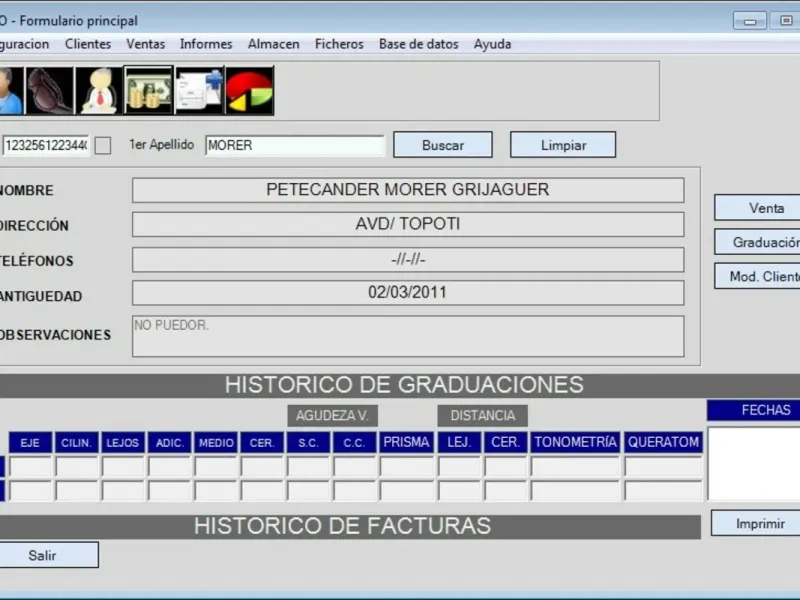
Task: Click the Observaciones text box
Action: point(408,336)
